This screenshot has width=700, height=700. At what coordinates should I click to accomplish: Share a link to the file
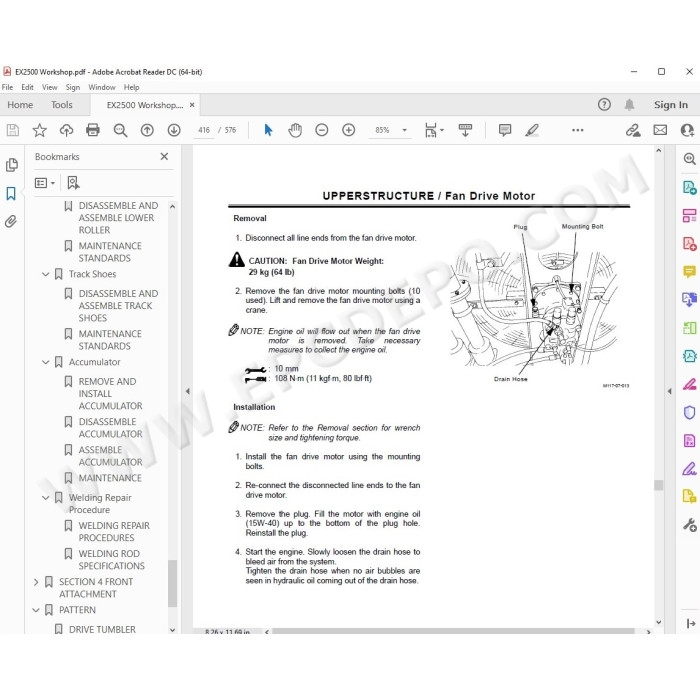point(633,130)
